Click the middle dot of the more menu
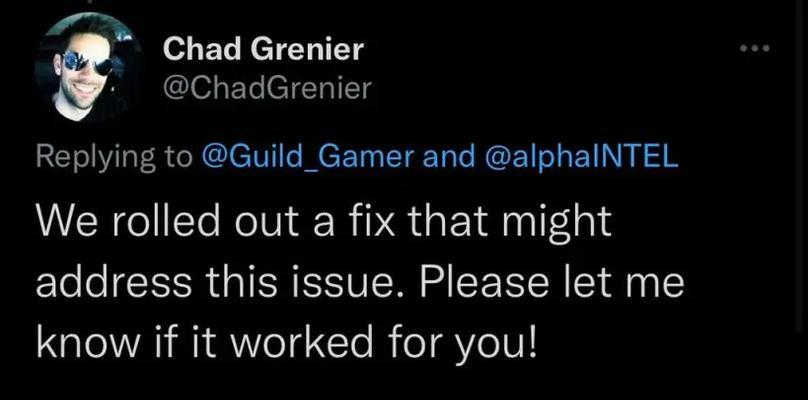The image size is (808, 400). coord(754,48)
